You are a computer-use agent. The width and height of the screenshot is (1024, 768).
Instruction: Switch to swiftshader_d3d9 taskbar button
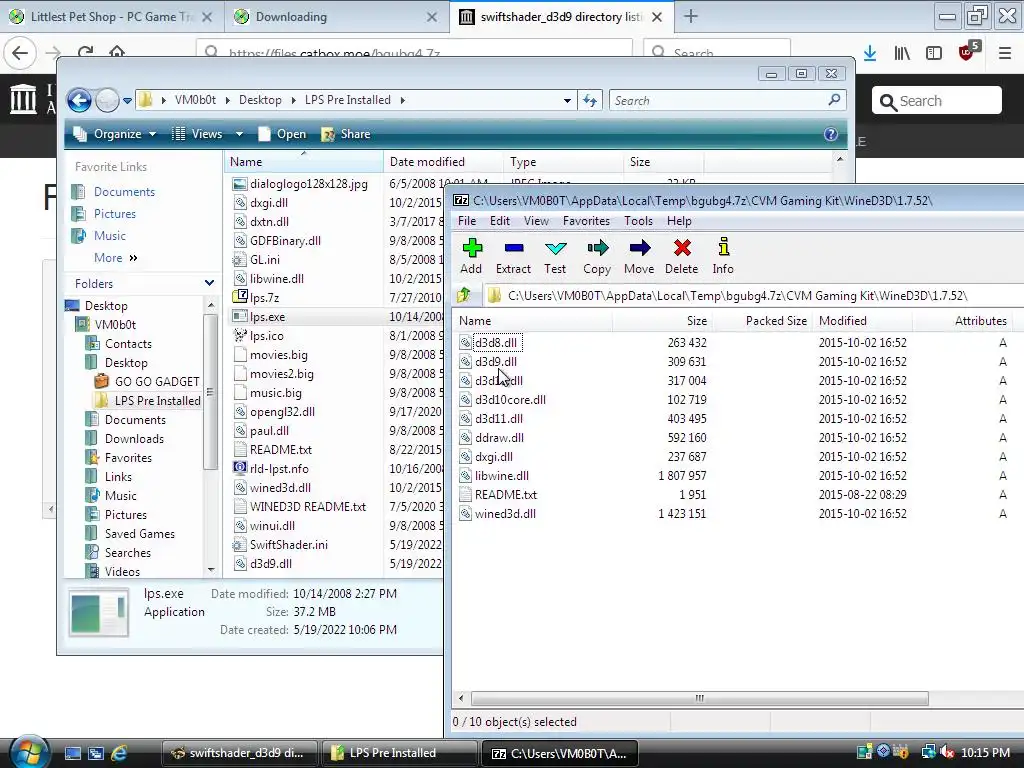(x=240, y=753)
